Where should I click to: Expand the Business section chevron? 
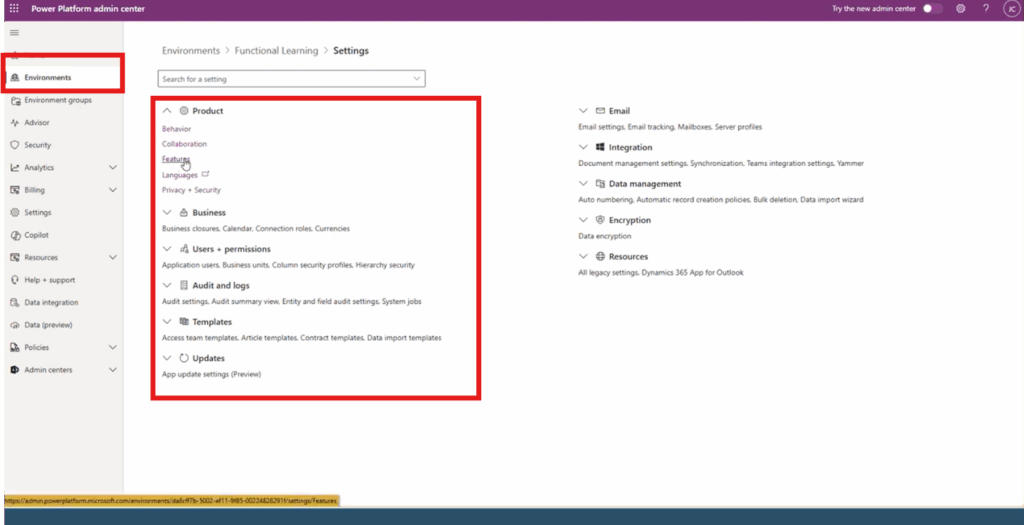[x=167, y=213]
